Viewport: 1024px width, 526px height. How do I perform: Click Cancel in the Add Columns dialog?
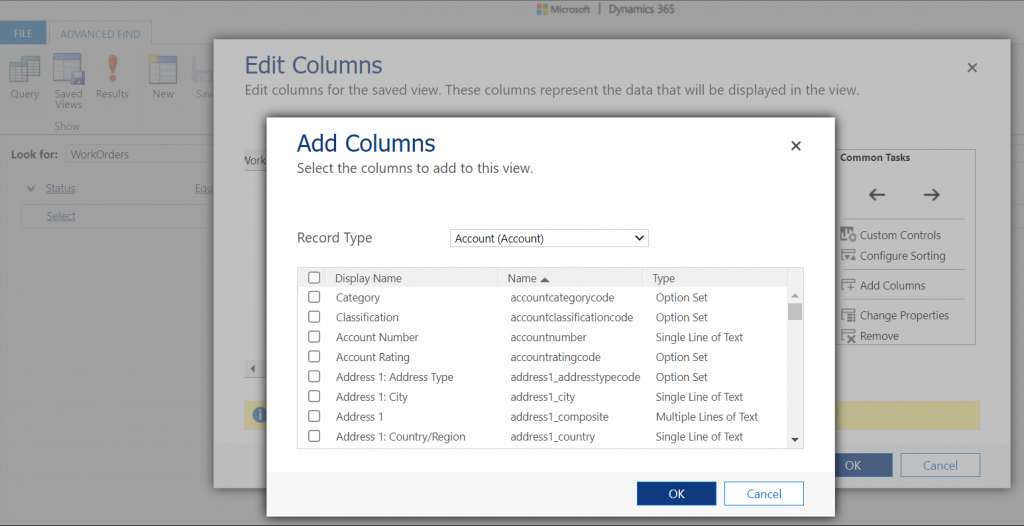tap(763, 494)
